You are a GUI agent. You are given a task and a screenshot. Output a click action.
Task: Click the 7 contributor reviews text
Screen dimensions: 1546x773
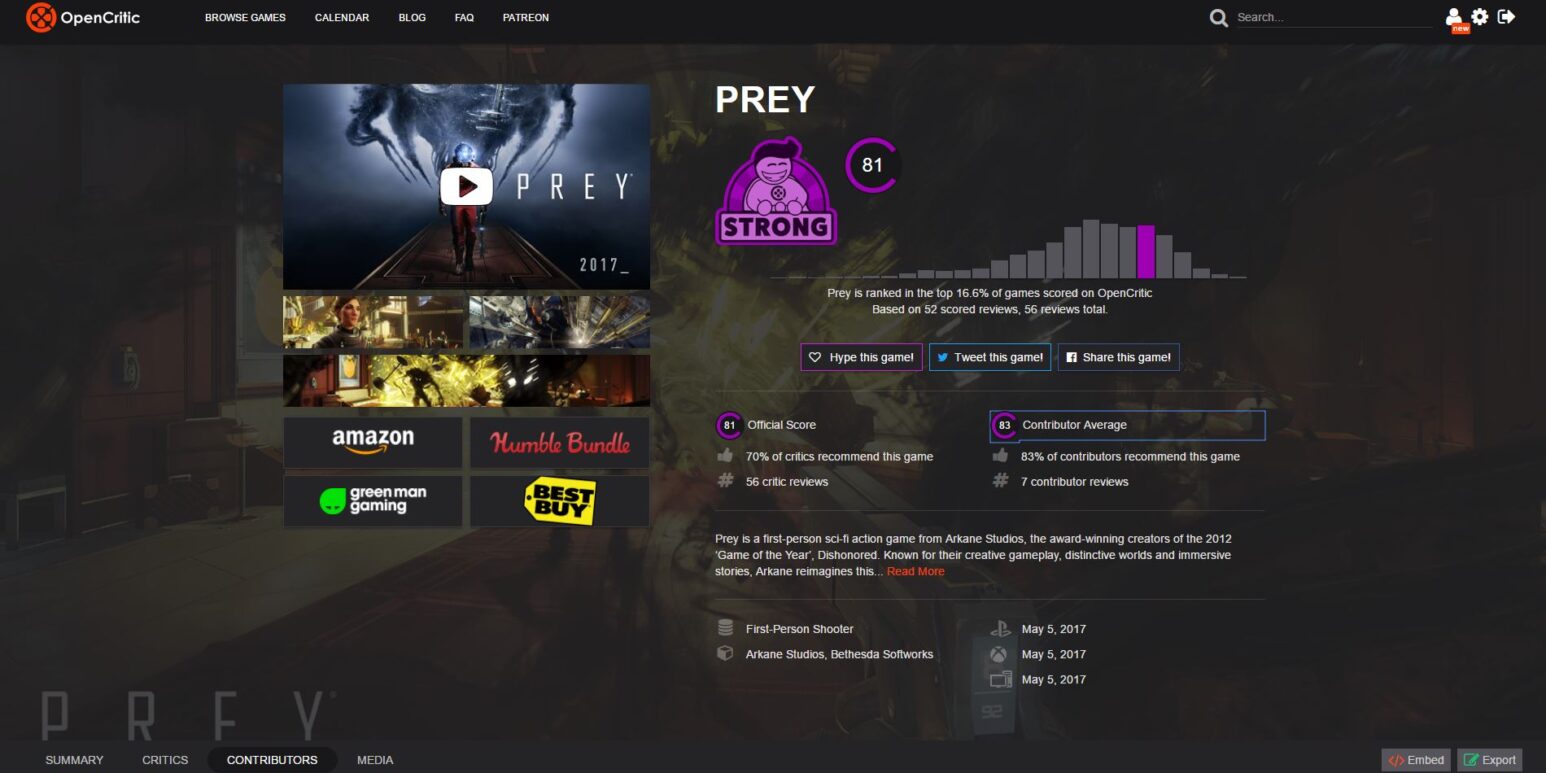pyautogui.click(x=1075, y=481)
